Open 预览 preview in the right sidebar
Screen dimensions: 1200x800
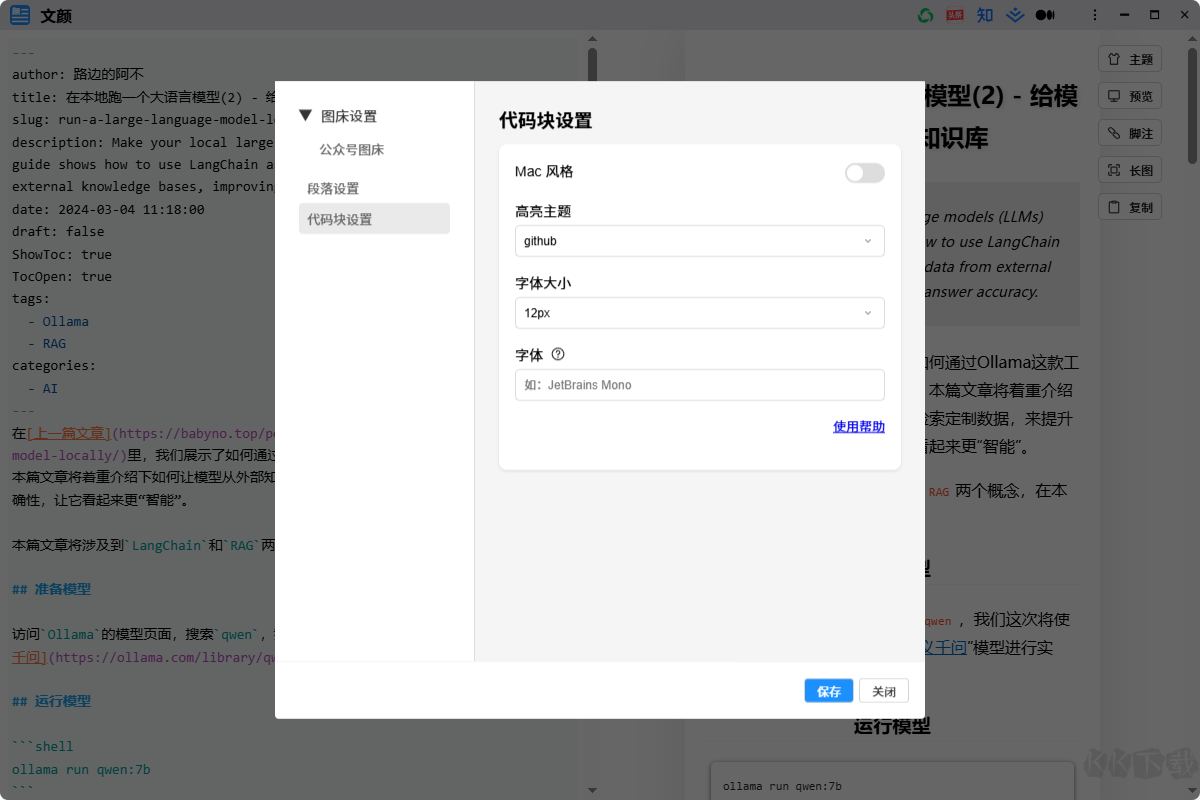pos(1129,95)
